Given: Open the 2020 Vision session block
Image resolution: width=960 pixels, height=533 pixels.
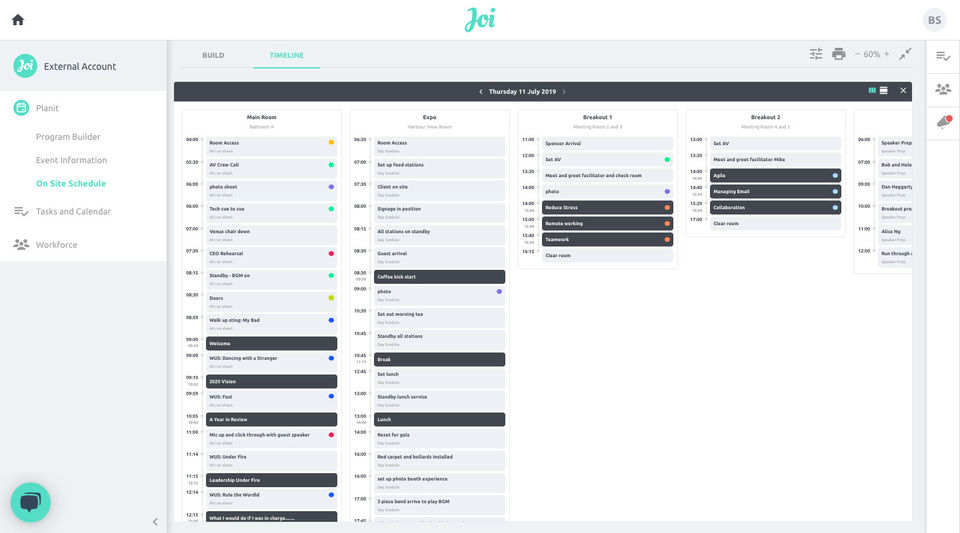Looking at the screenshot, I should click(x=271, y=381).
